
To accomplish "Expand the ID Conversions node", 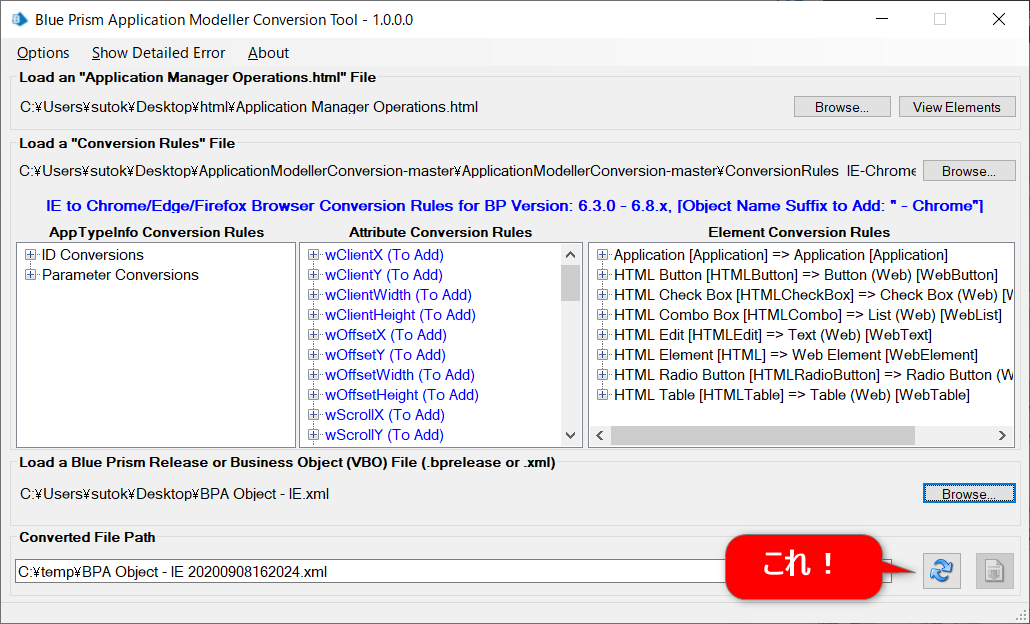I will 30,255.
